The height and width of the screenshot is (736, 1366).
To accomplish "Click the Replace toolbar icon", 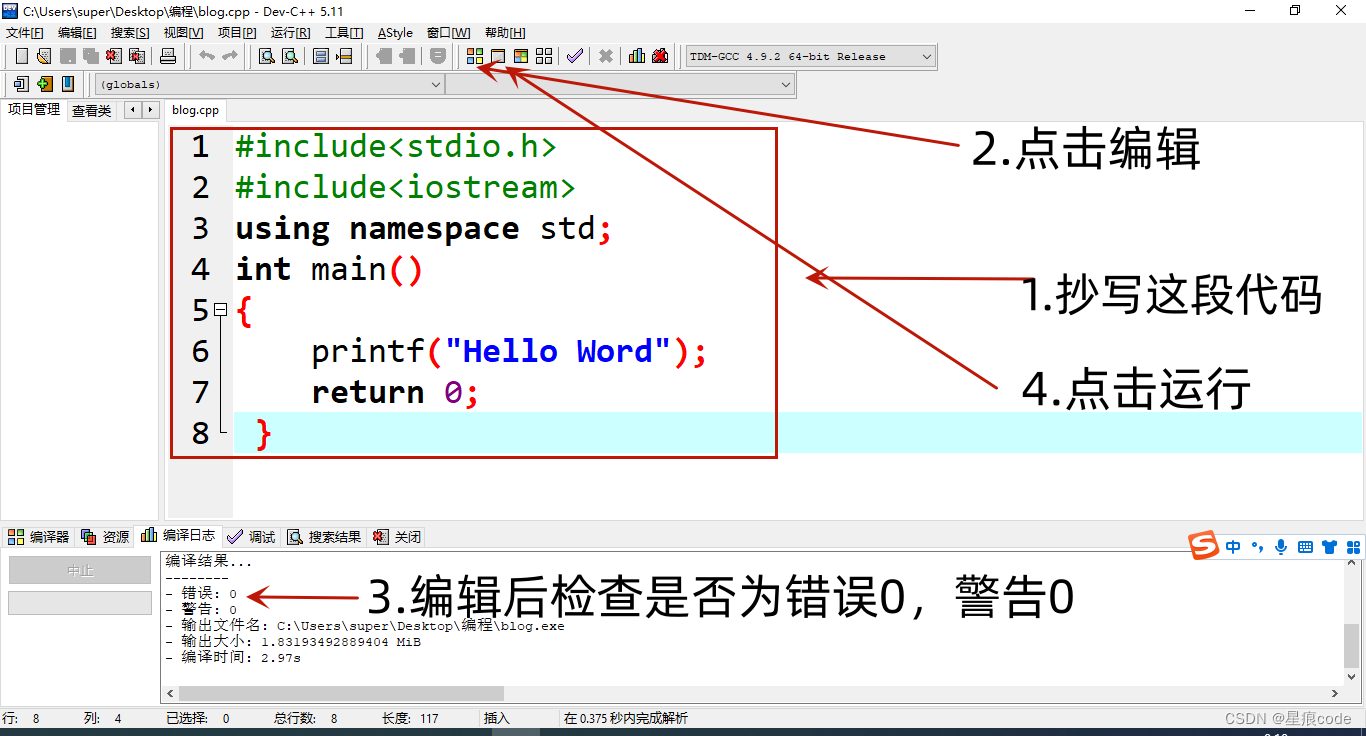I will pyautogui.click(x=290, y=56).
